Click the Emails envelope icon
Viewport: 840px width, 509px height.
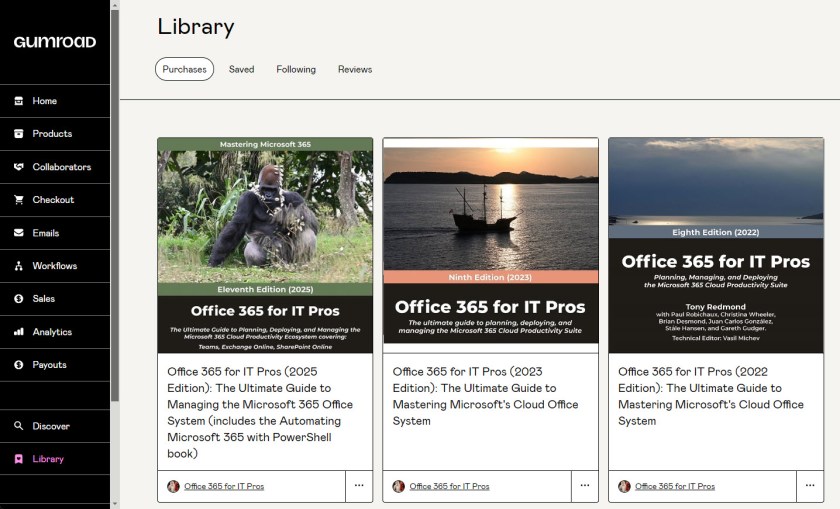click(19, 233)
